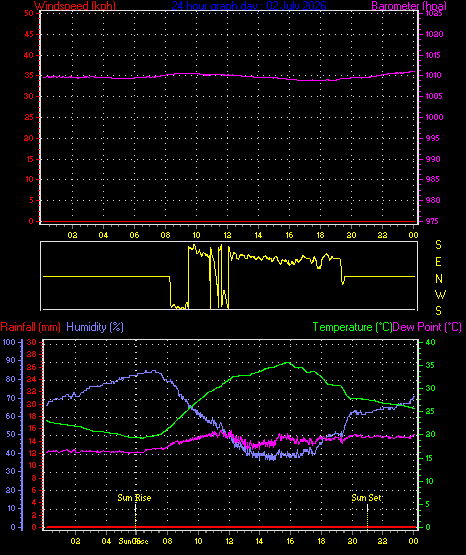Image resolution: width=466 pixels, height=555 pixels.
Task: Click the 15 value on the windspeed axis
Action: tap(29, 159)
